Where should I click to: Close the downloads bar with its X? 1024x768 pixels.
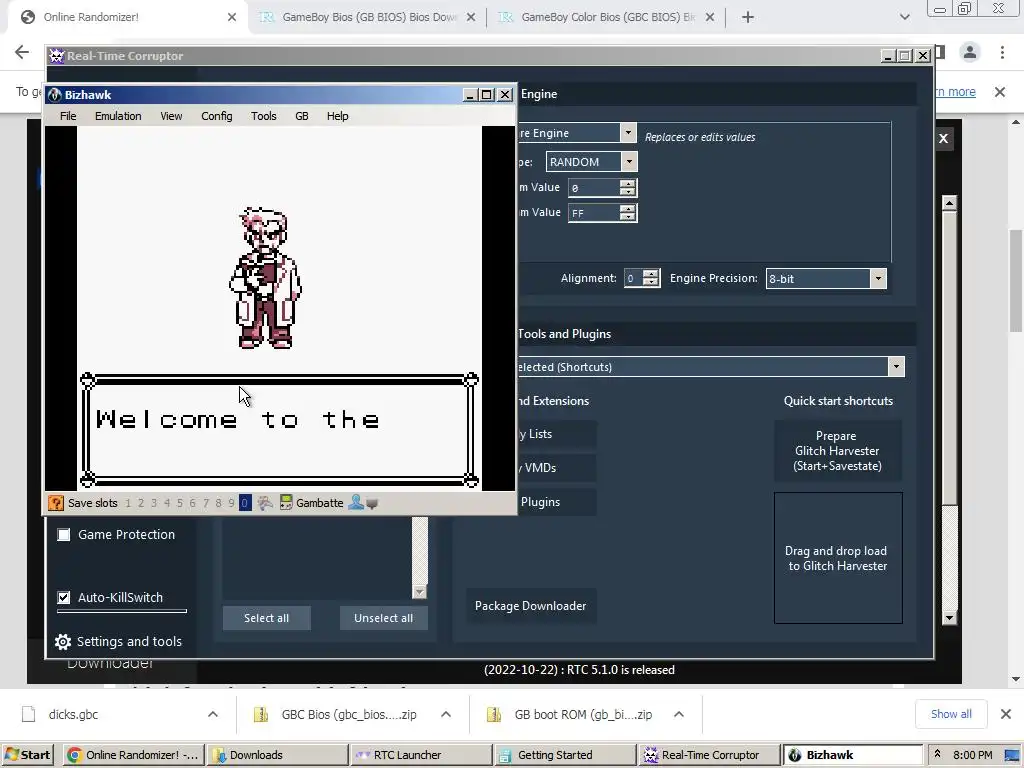pyautogui.click(x=1006, y=714)
